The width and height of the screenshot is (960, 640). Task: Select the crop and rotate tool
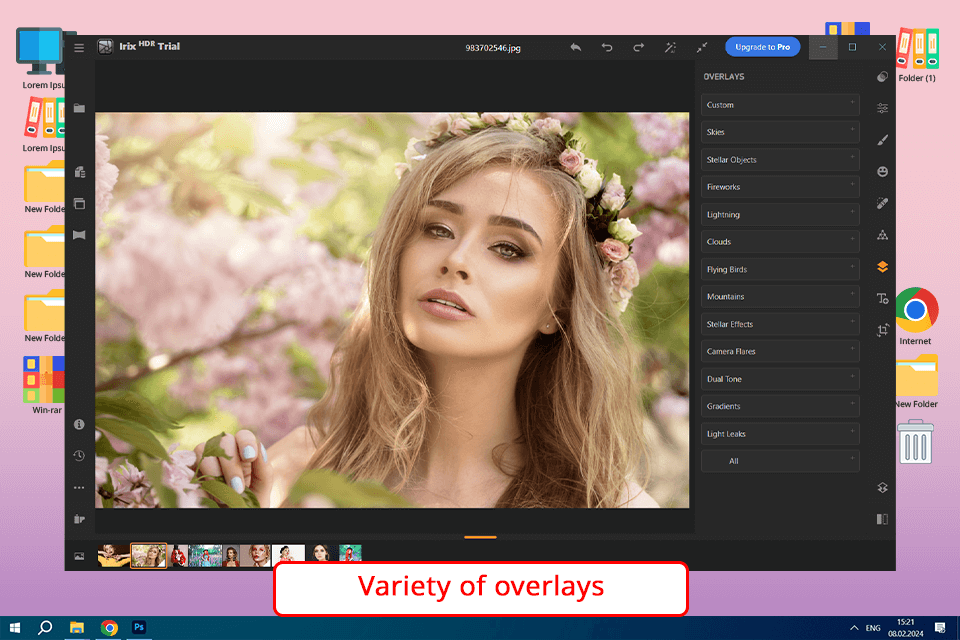click(882, 331)
